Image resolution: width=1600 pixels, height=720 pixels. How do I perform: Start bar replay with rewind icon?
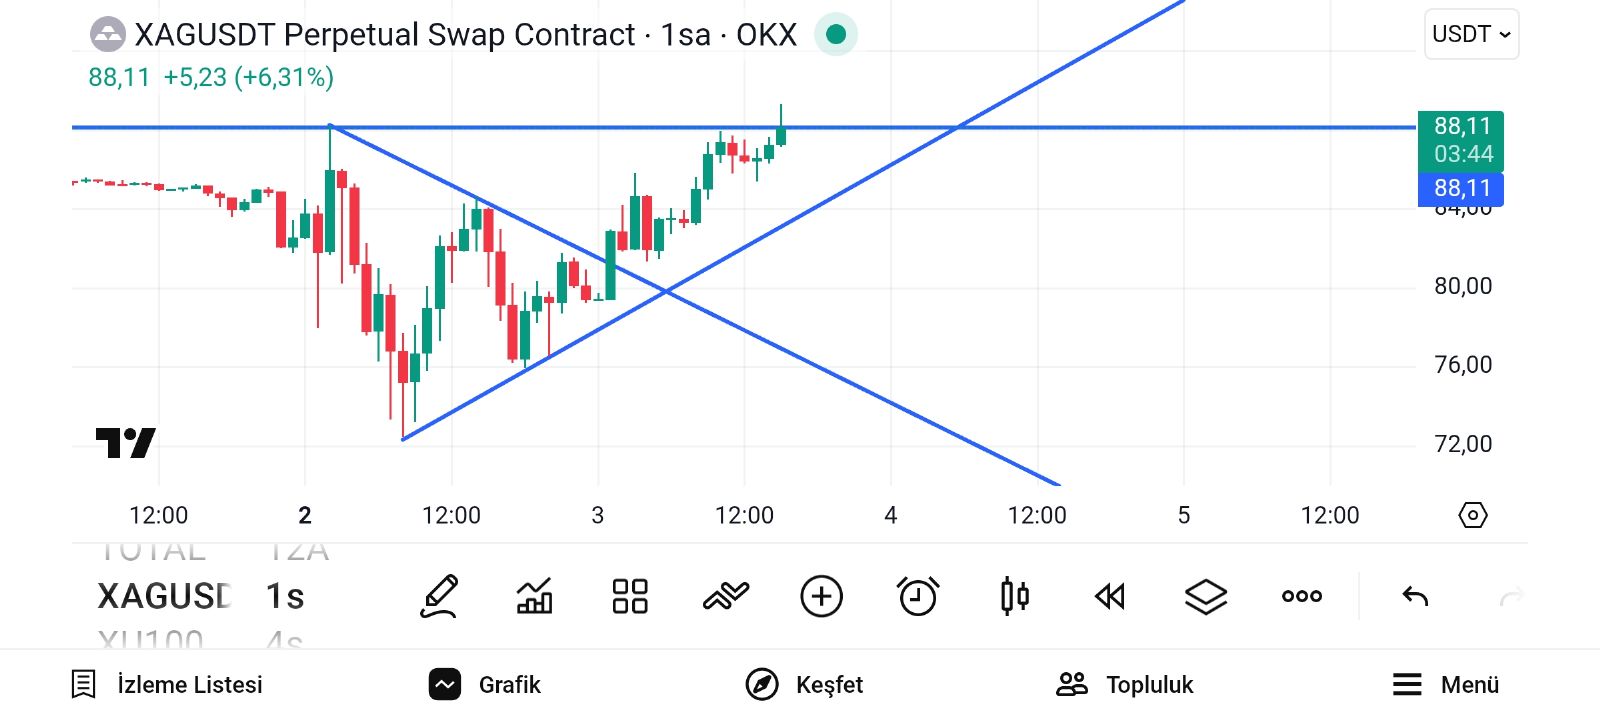pyautogui.click(x=1110, y=597)
